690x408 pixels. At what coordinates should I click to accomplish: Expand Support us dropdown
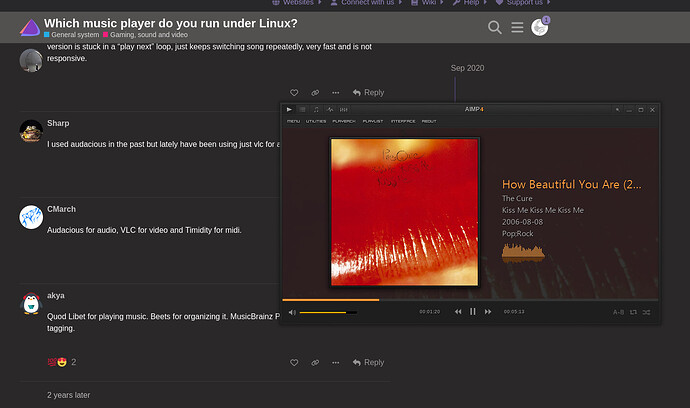click(x=523, y=3)
